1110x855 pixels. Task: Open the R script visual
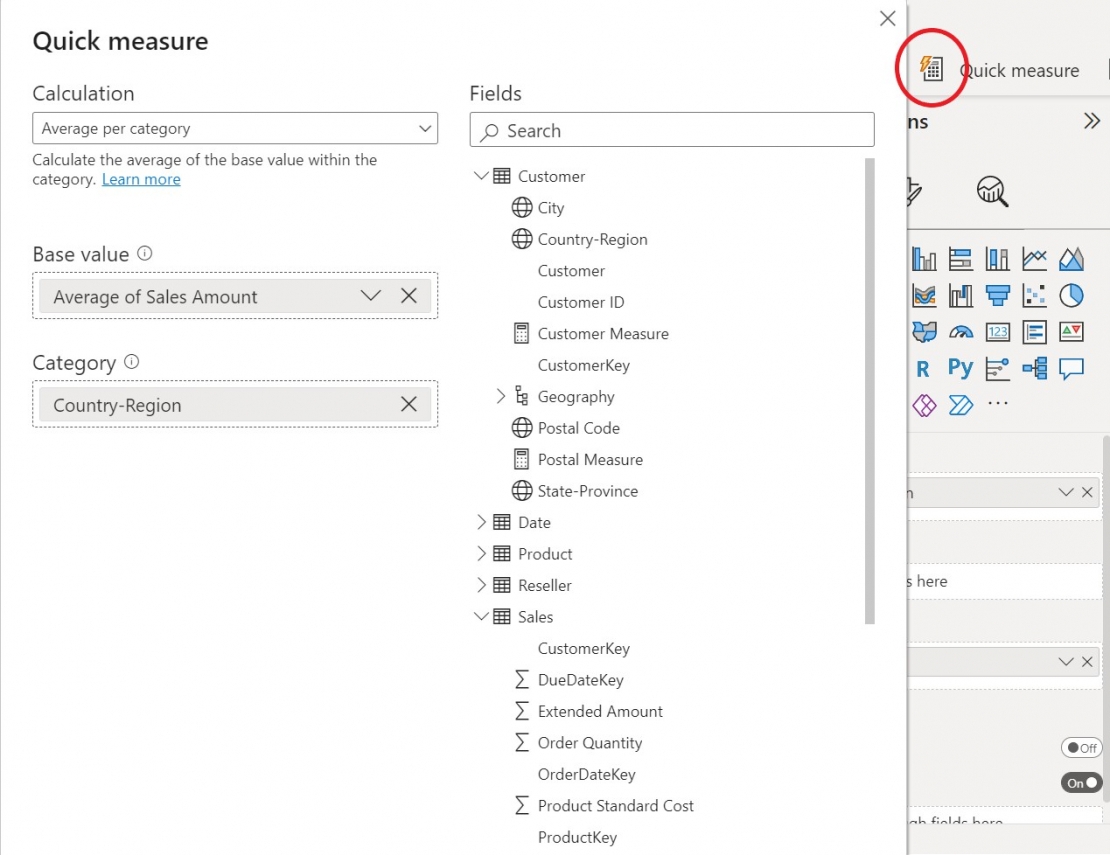923,367
